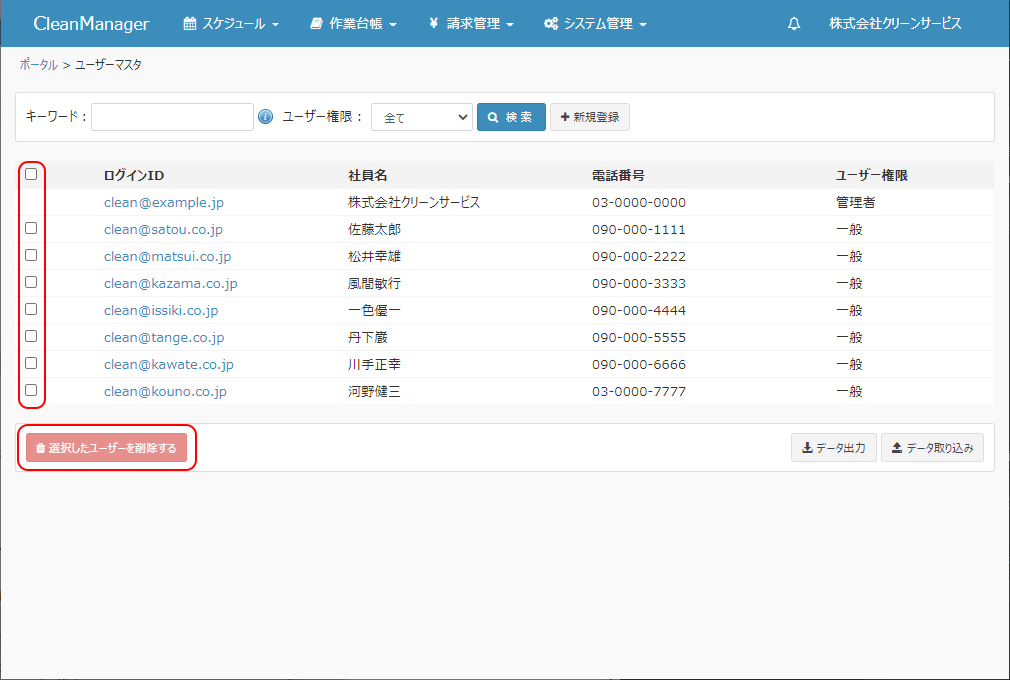Screen dimensions: 1010x680
Task: Go to ポータル via breadcrumb link
Action: click(38, 65)
